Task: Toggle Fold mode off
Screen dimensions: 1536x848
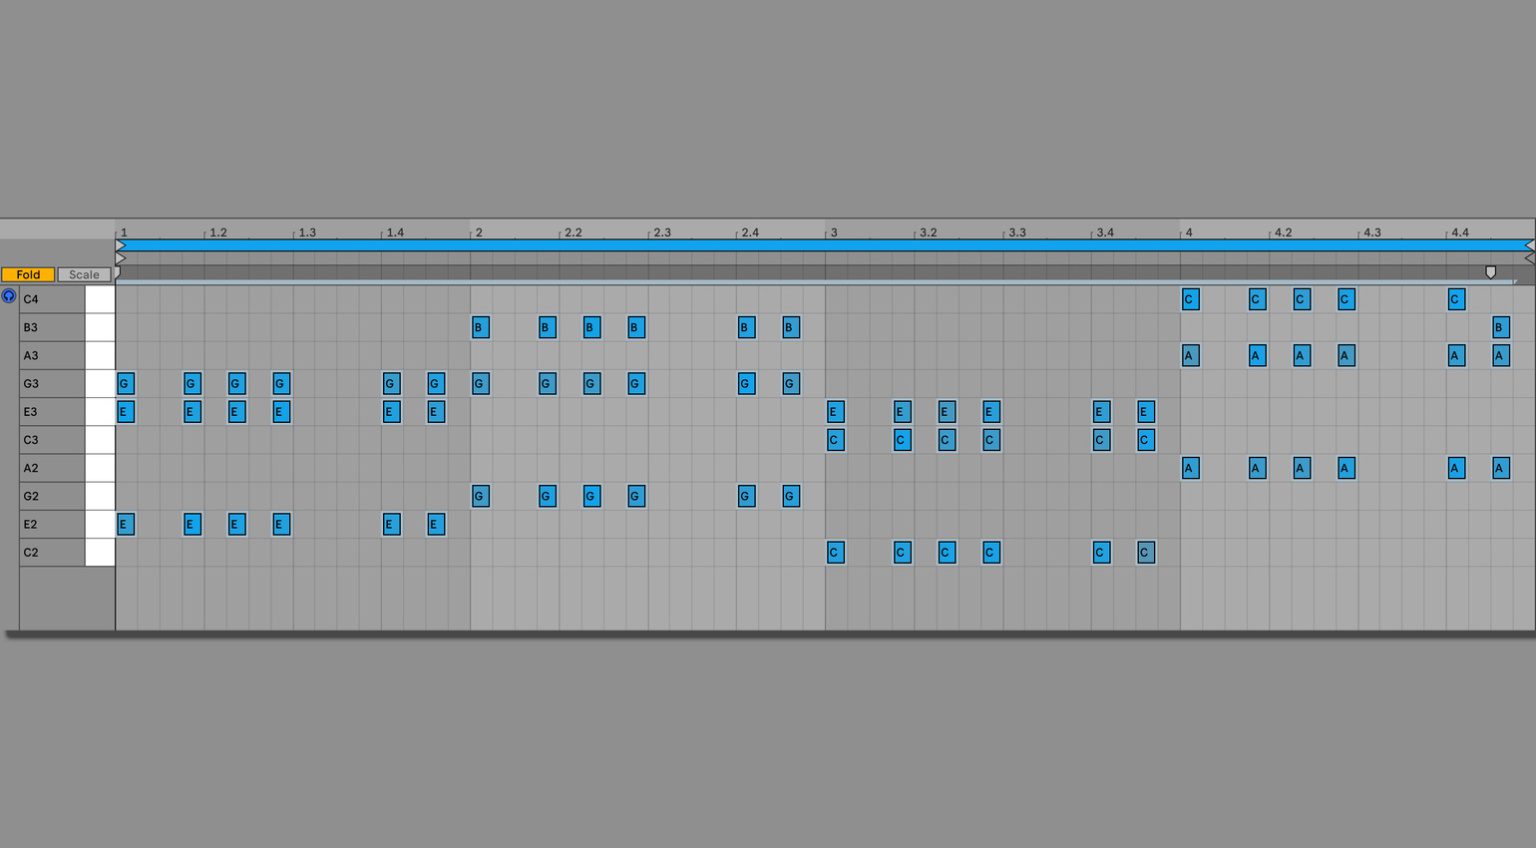Action: tap(28, 274)
